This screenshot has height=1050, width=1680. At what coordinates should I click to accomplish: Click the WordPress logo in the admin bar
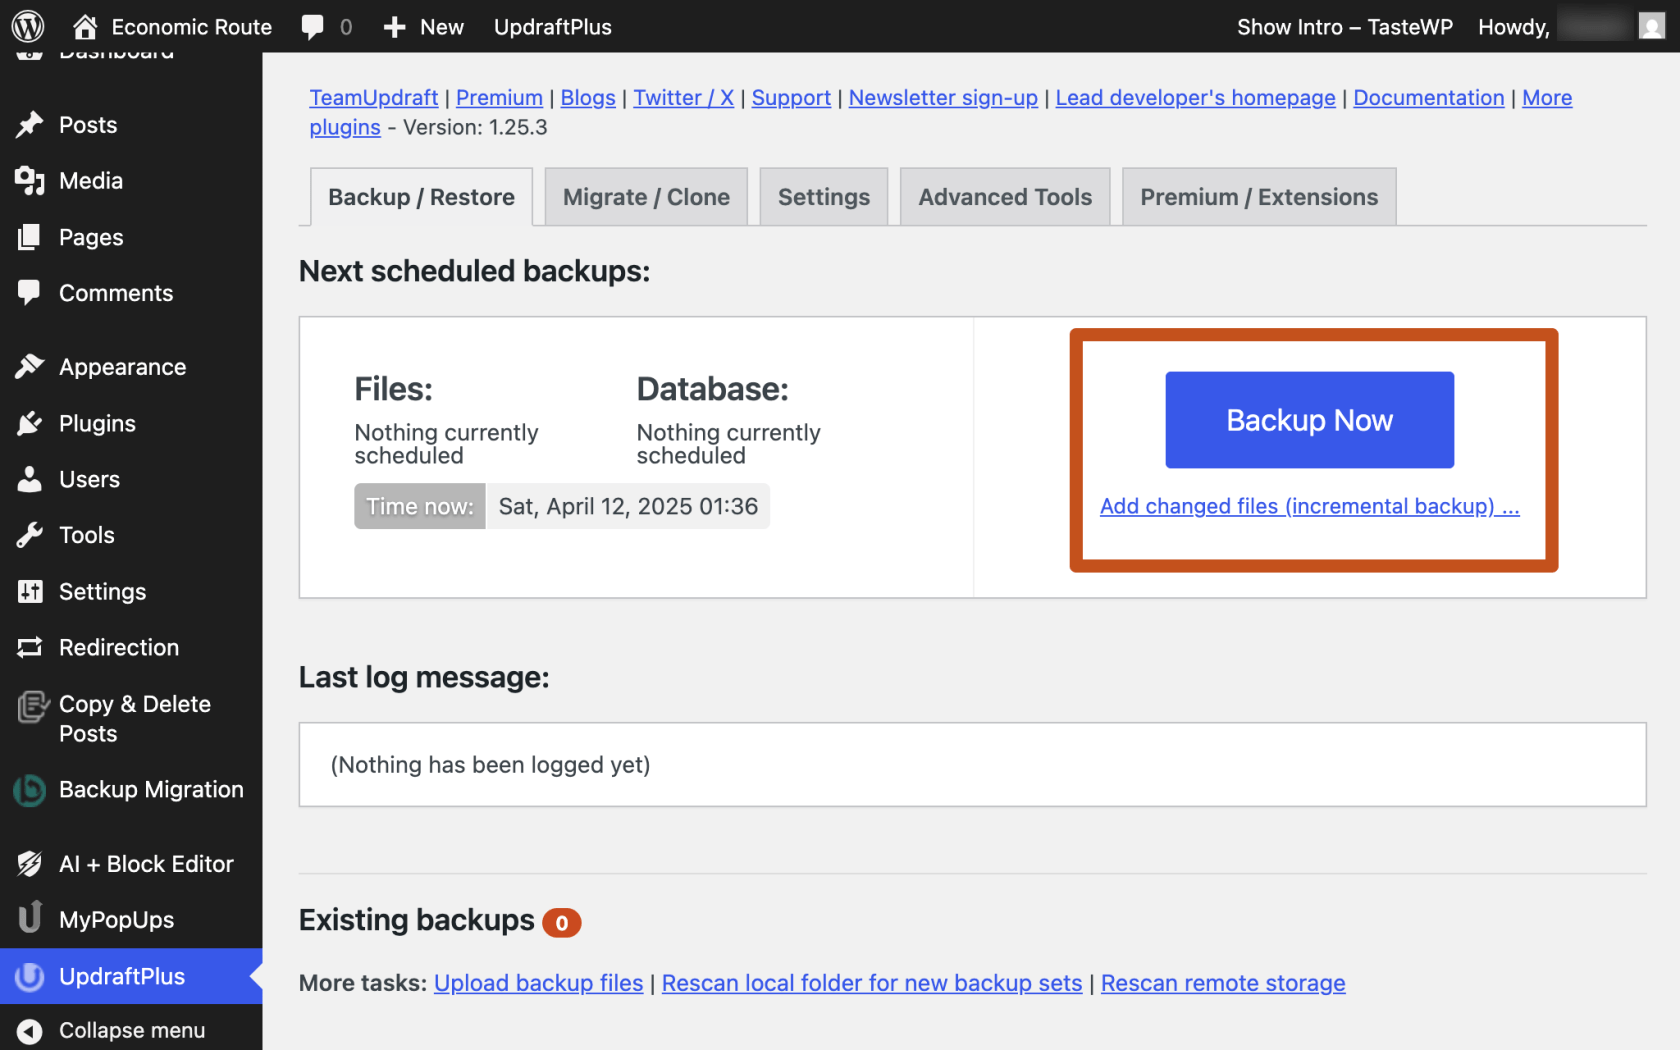(x=27, y=26)
